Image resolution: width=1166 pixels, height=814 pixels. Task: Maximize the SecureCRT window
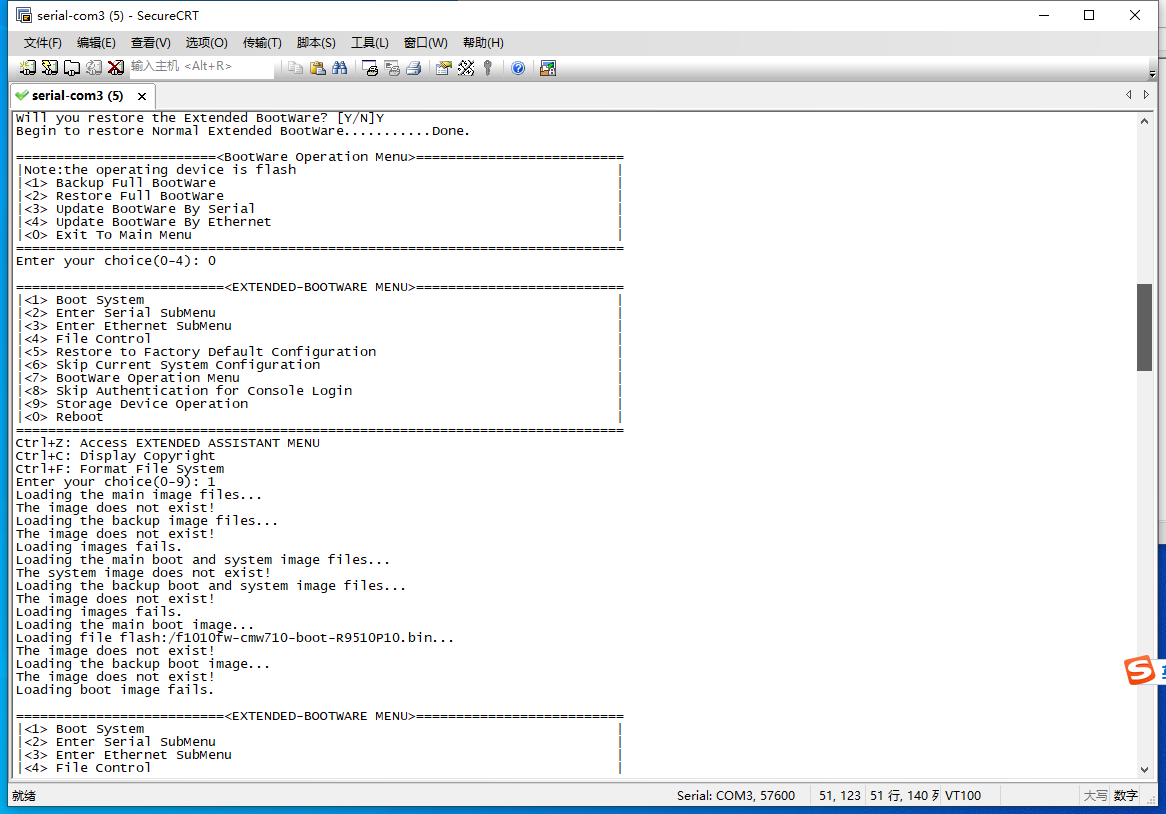point(1089,15)
